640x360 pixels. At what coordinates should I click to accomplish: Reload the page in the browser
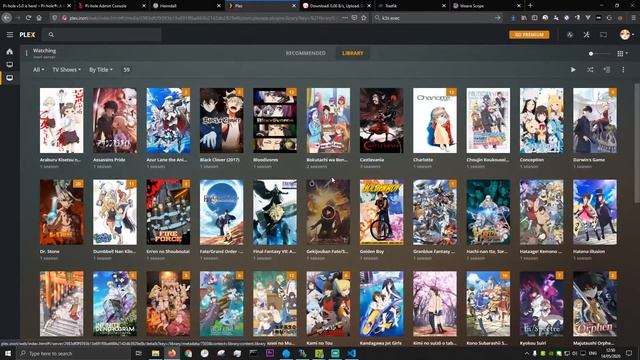click(x=29, y=18)
